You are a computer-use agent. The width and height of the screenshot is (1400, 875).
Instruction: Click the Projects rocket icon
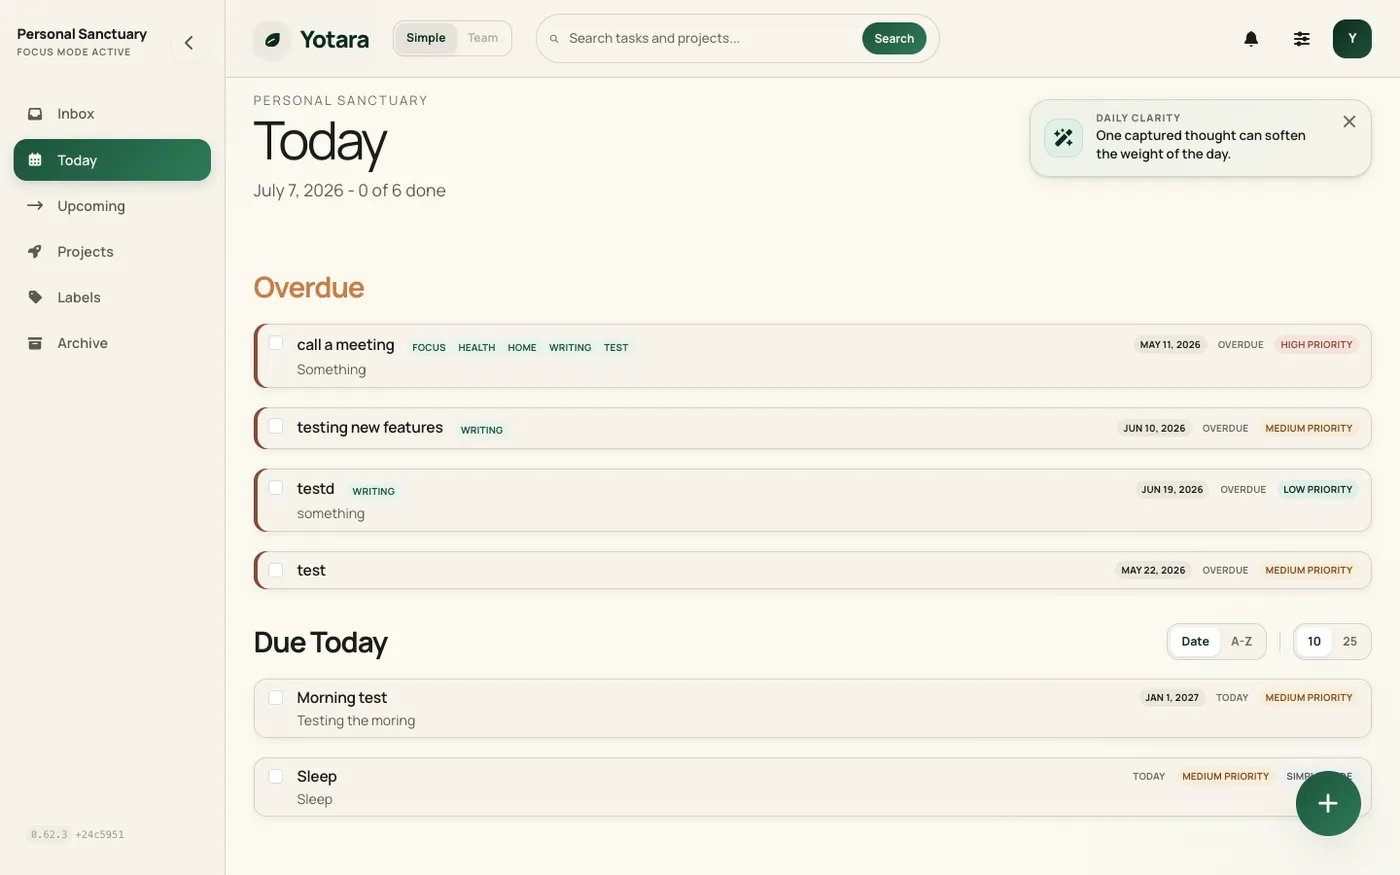(x=35, y=252)
